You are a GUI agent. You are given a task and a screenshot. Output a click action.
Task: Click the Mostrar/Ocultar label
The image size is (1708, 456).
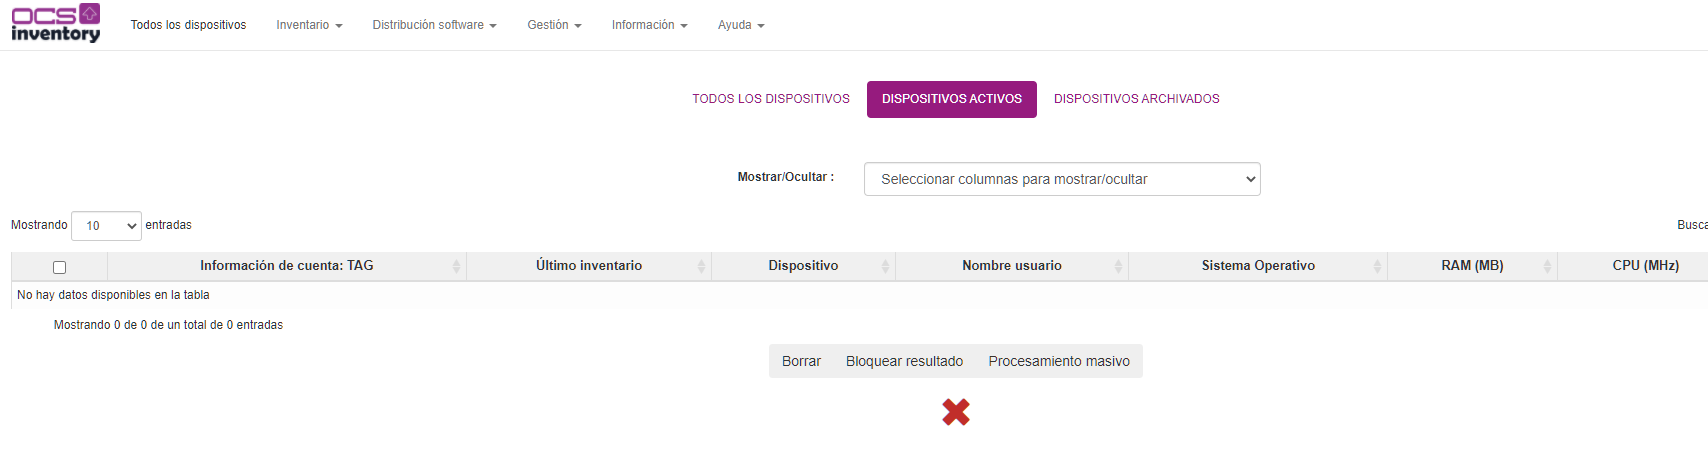click(x=785, y=177)
